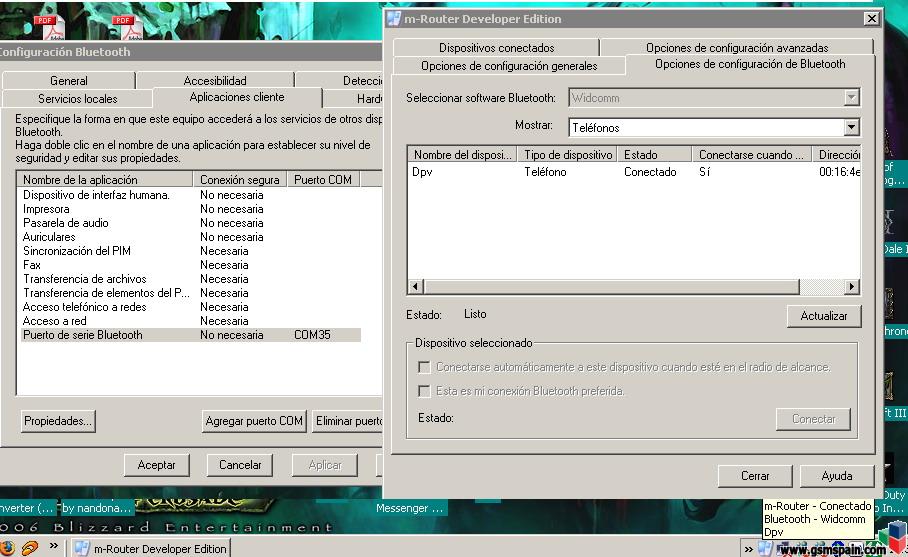Click the orange quick launch icon next to Firefox
This screenshot has height=557, width=908.
[x=31, y=548]
